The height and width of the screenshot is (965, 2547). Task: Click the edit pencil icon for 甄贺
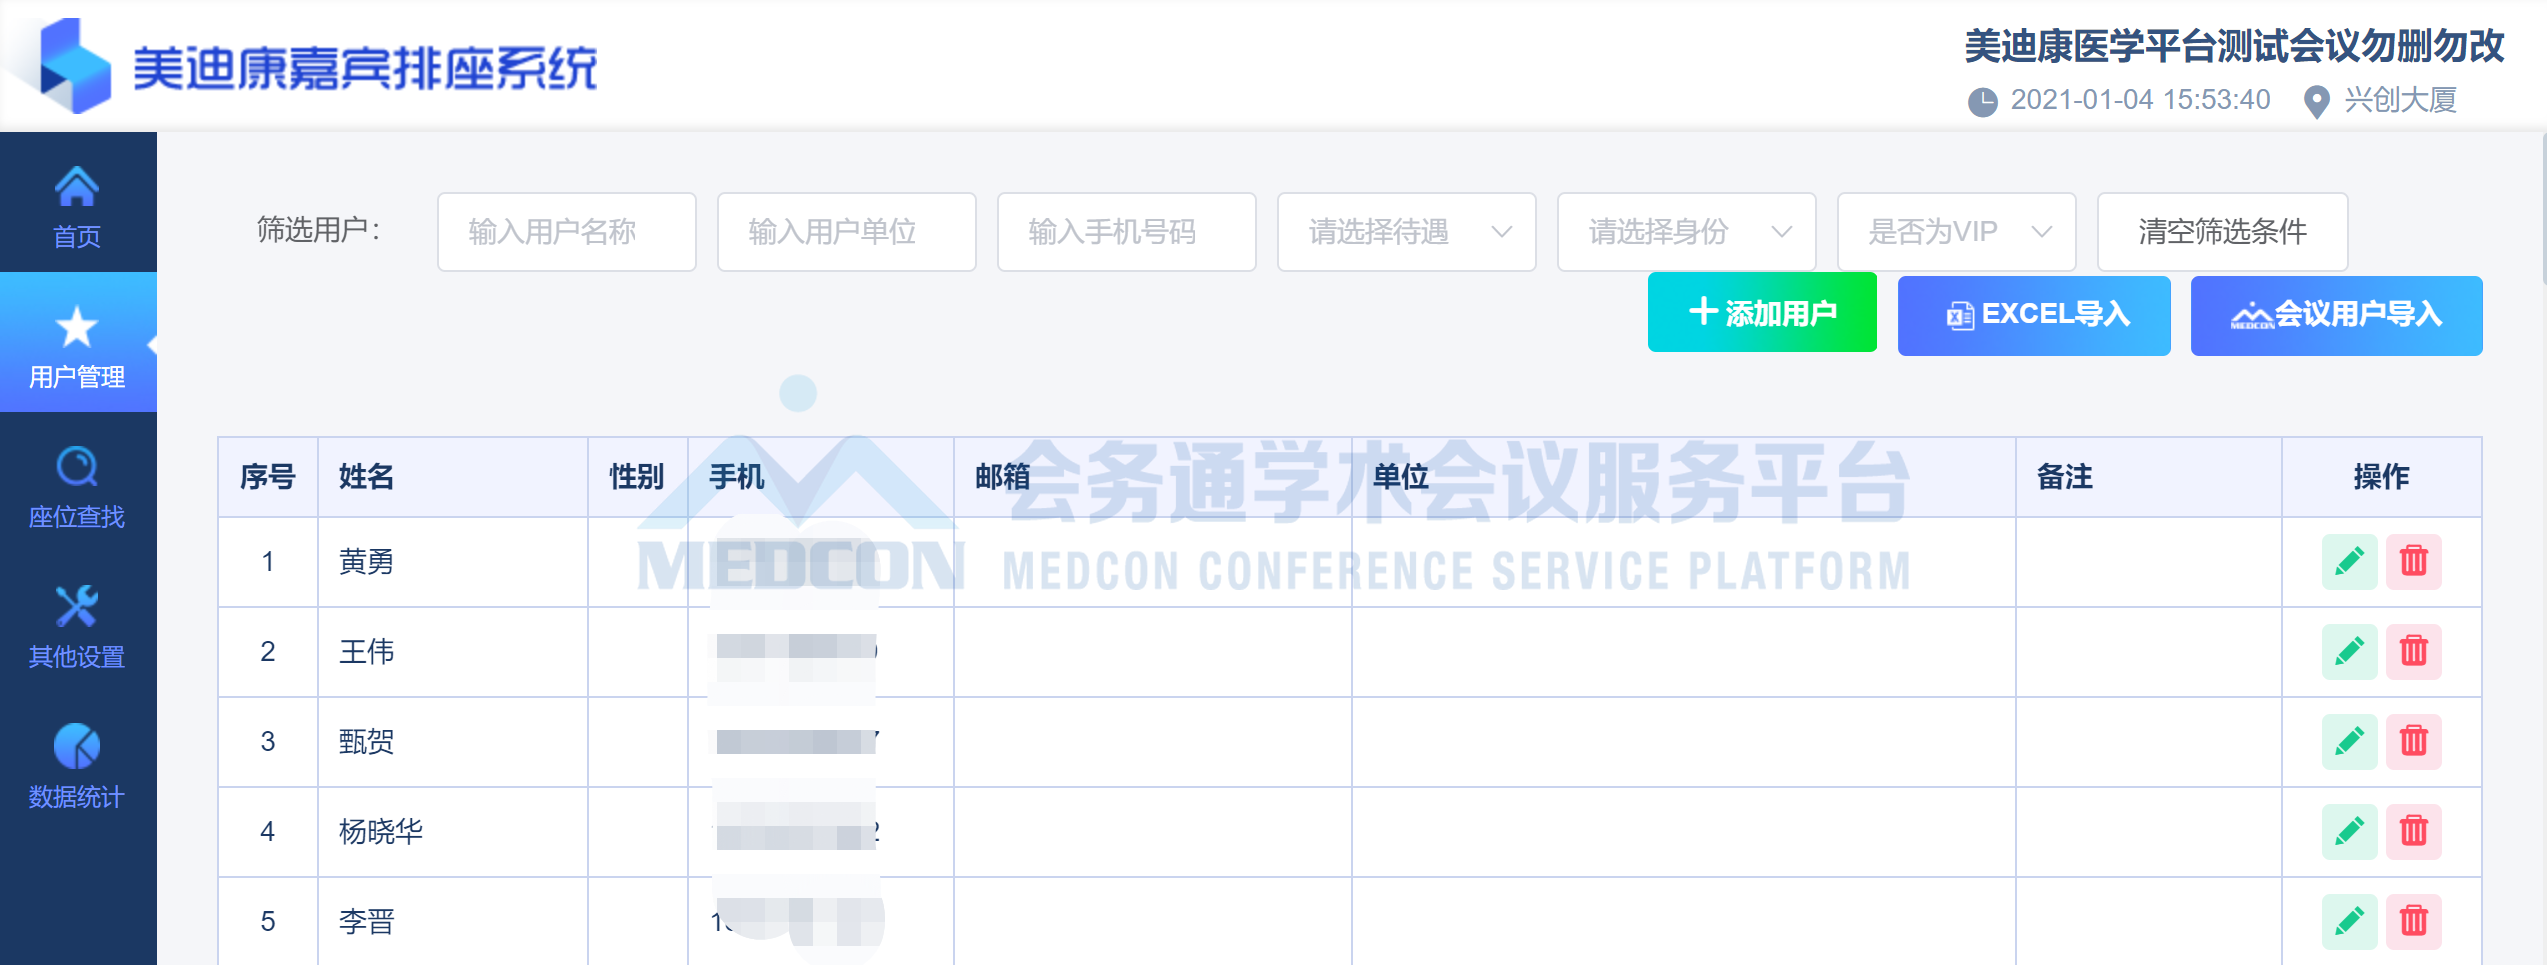[2349, 741]
